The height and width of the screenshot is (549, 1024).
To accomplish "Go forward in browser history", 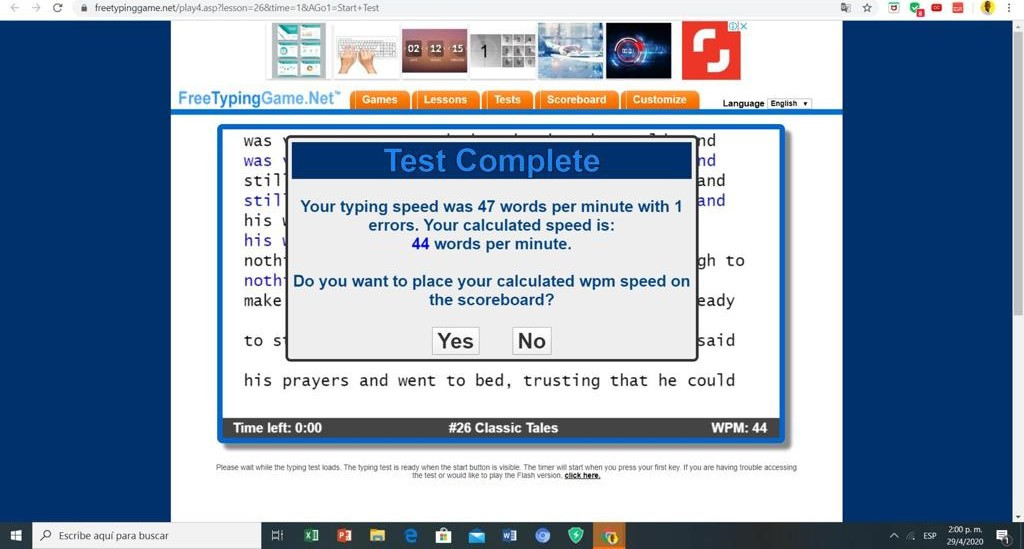I will coord(36,8).
